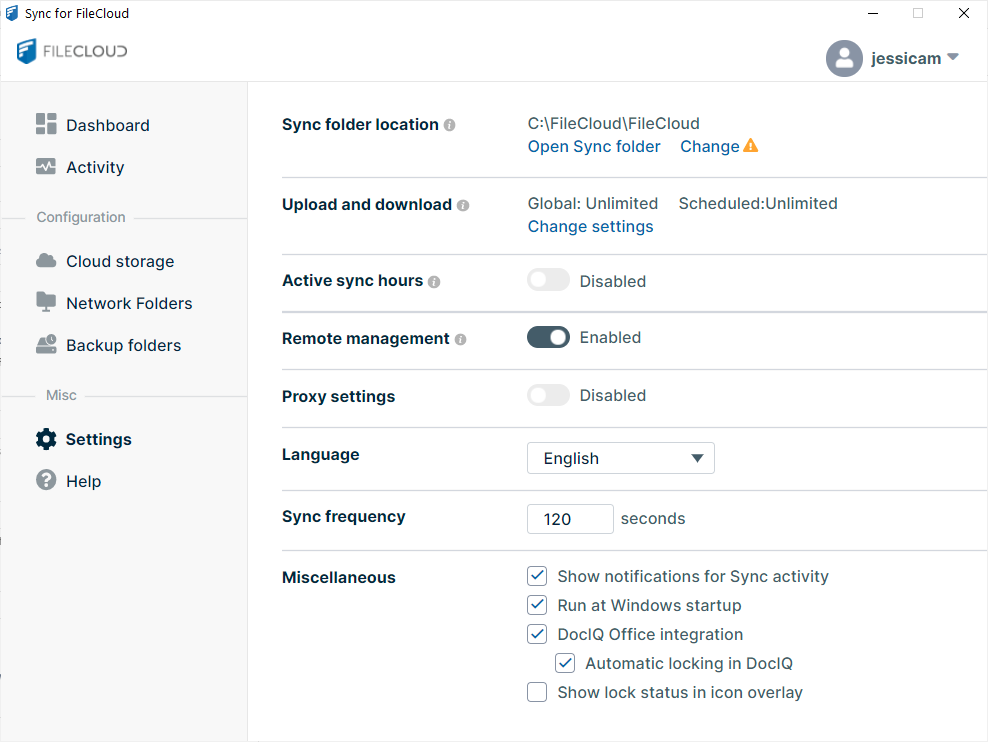Screen dimensions: 988x742
Task: Click Change next to the warning icon
Action: pos(709,146)
